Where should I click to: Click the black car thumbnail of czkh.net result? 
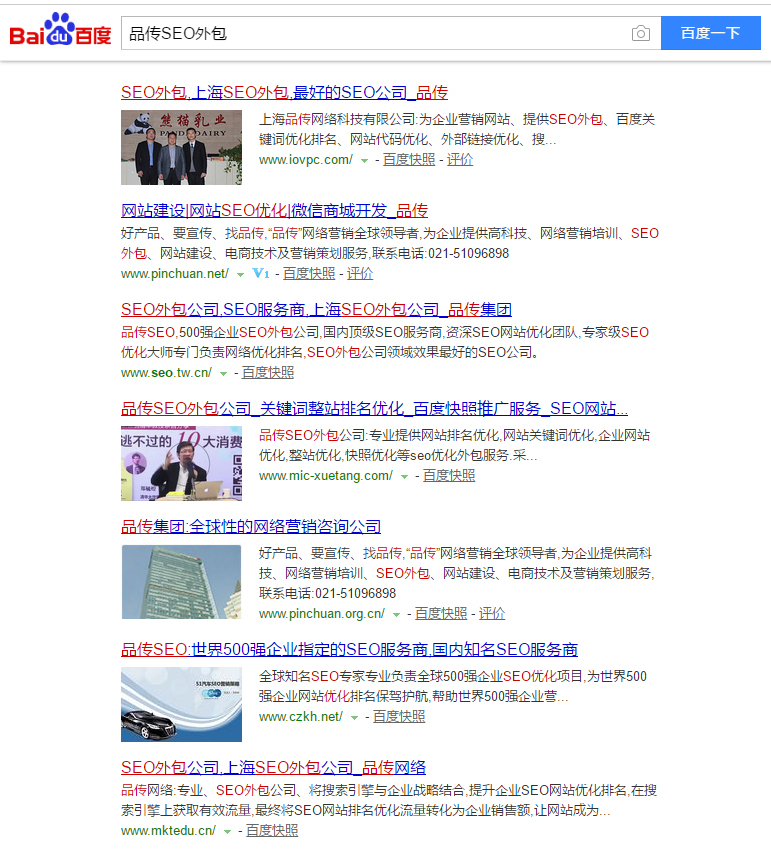pos(181,704)
